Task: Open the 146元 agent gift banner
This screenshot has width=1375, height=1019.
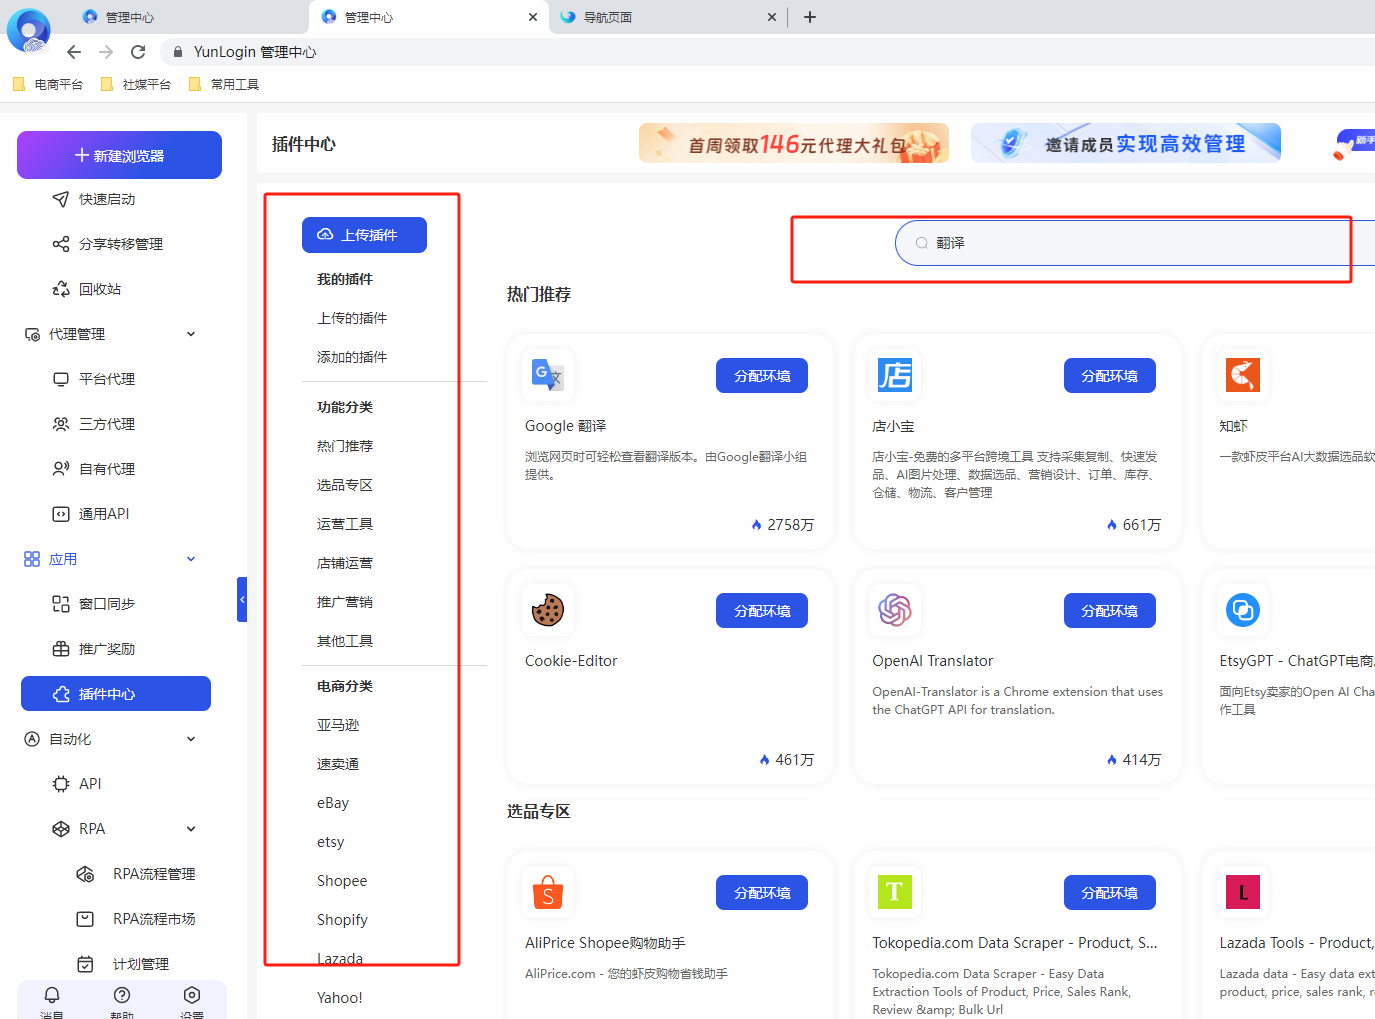Action: 794,143
